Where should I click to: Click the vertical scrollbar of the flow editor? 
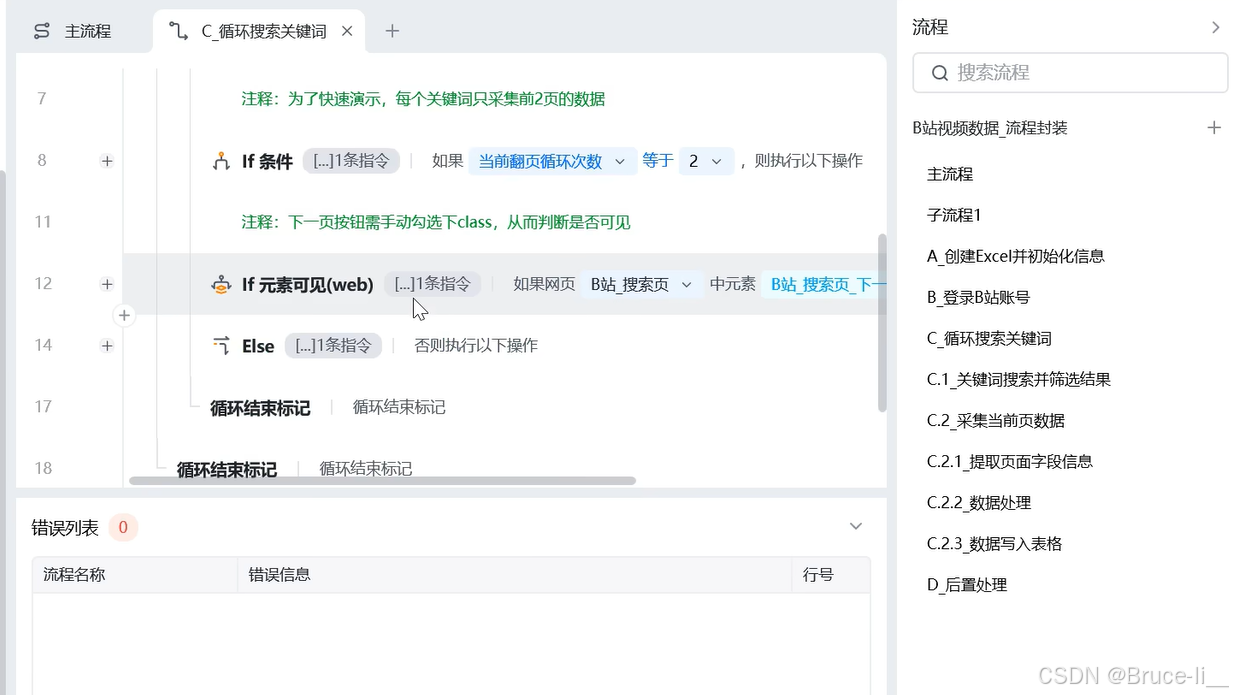(x=882, y=322)
